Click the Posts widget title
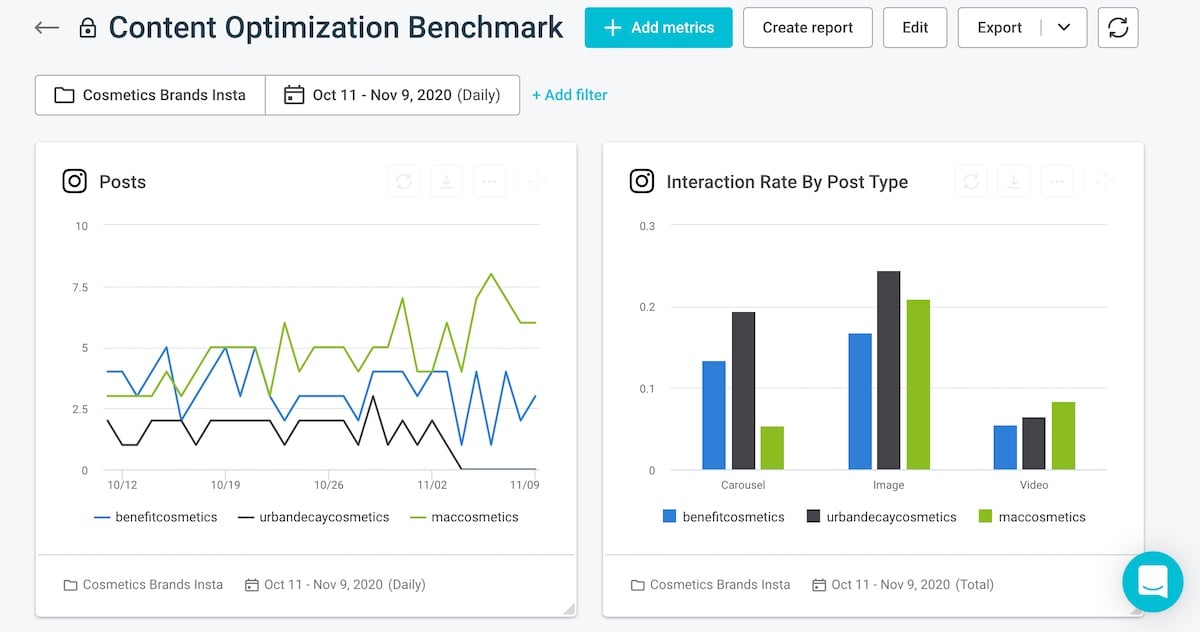 coord(122,182)
